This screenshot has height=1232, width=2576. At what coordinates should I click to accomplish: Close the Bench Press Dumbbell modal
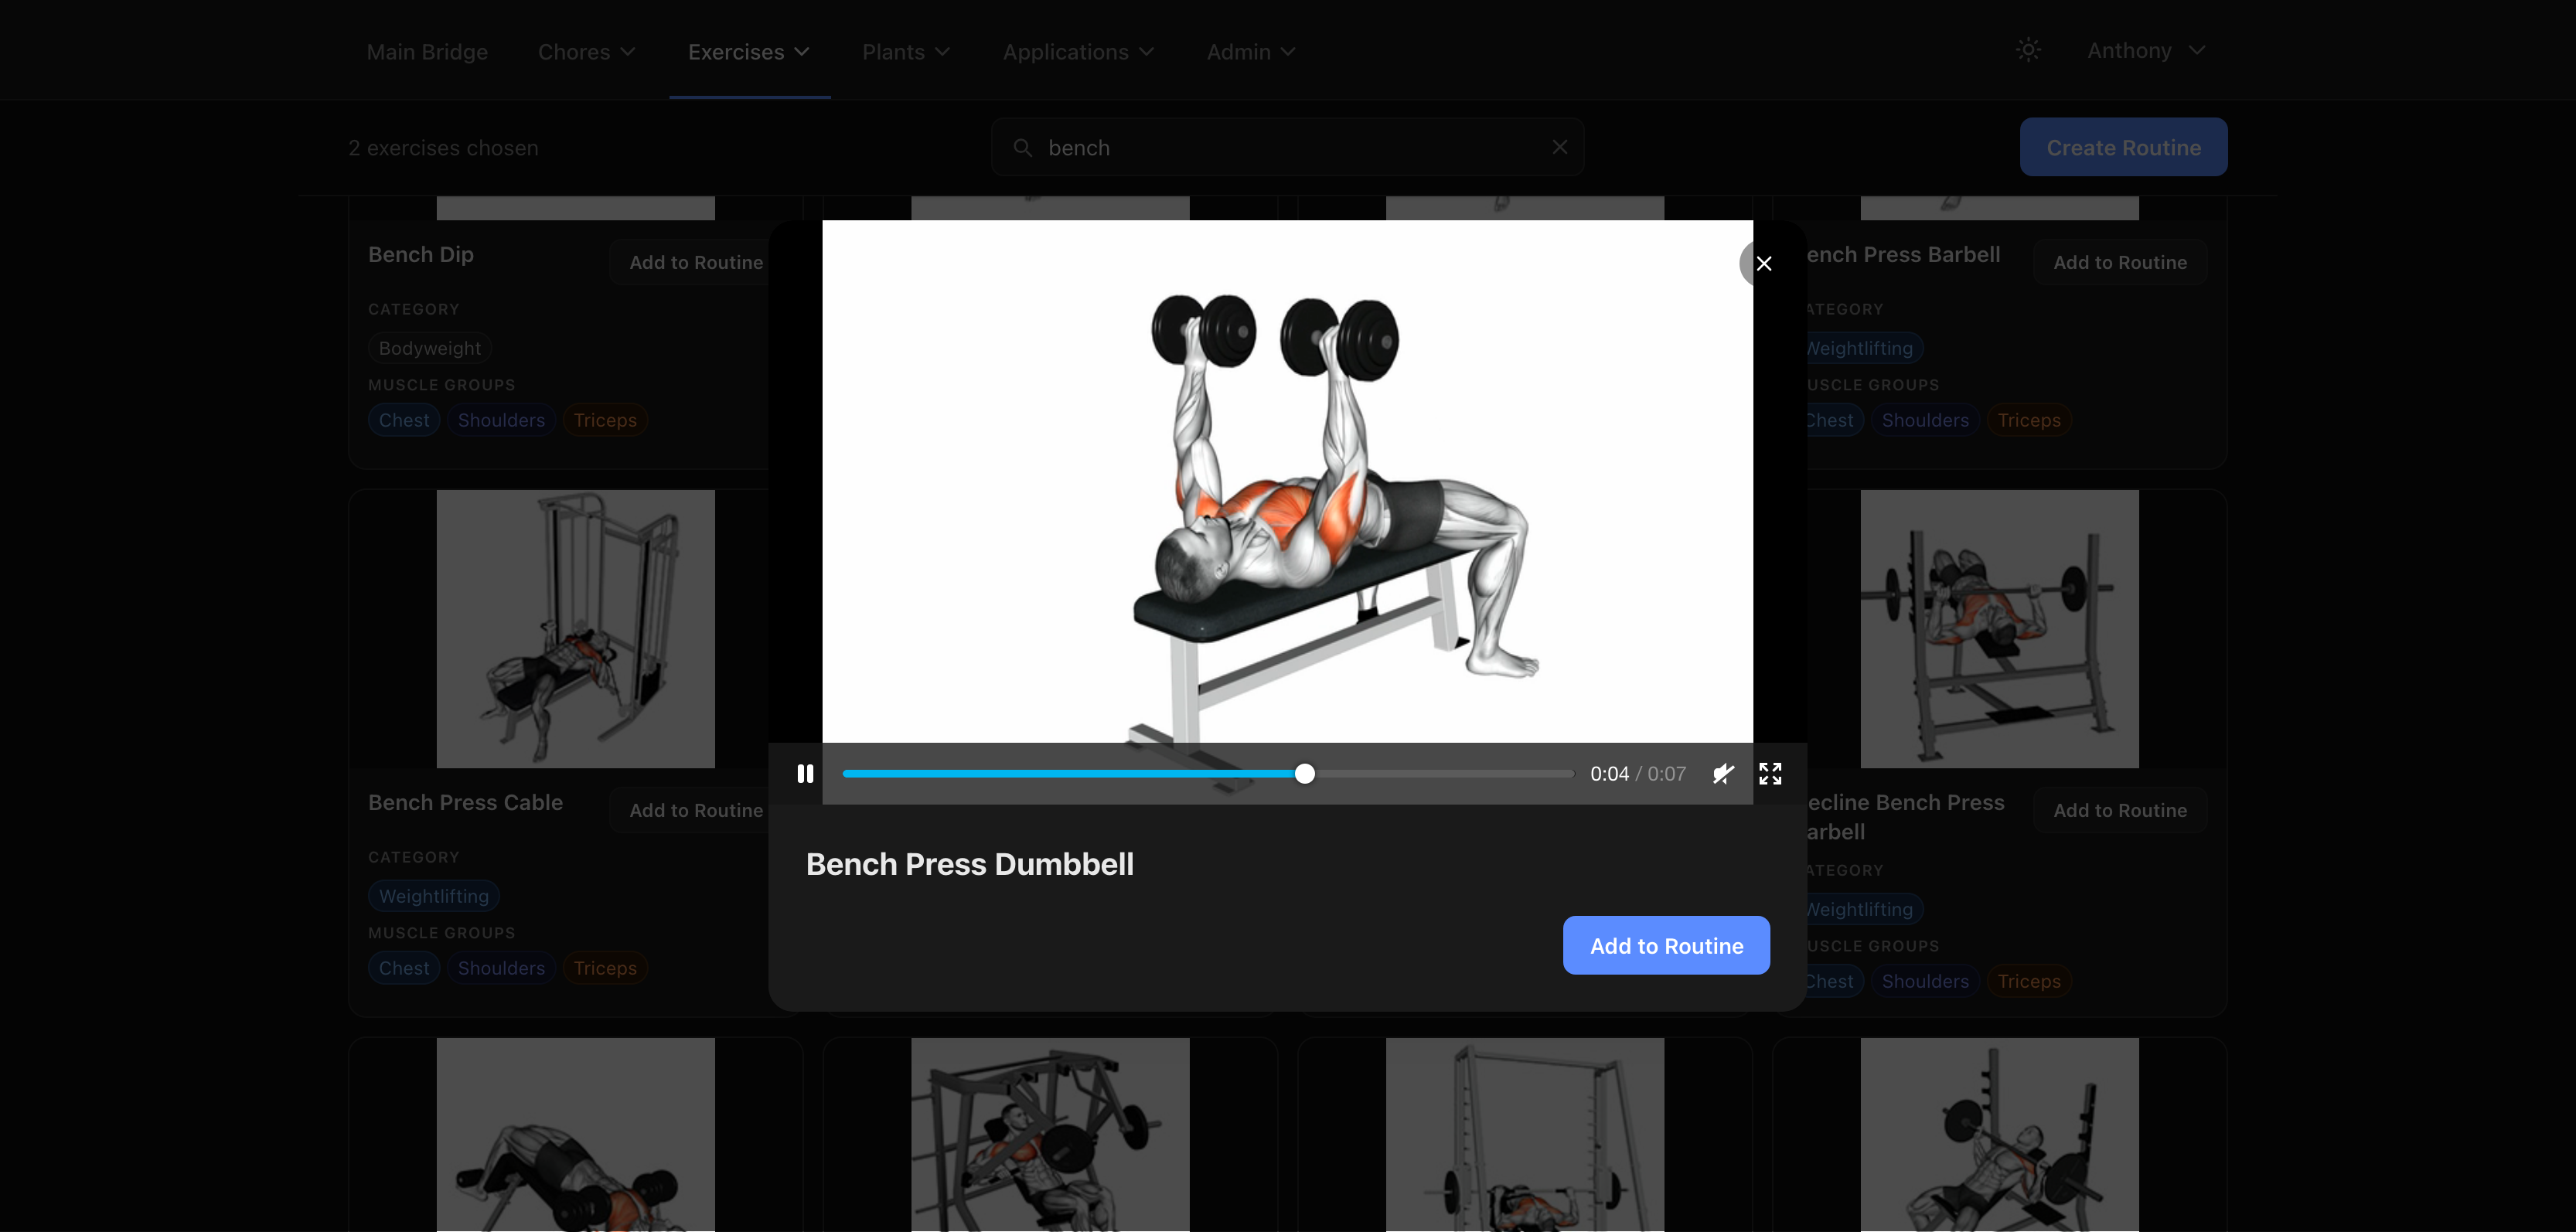pos(1763,263)
